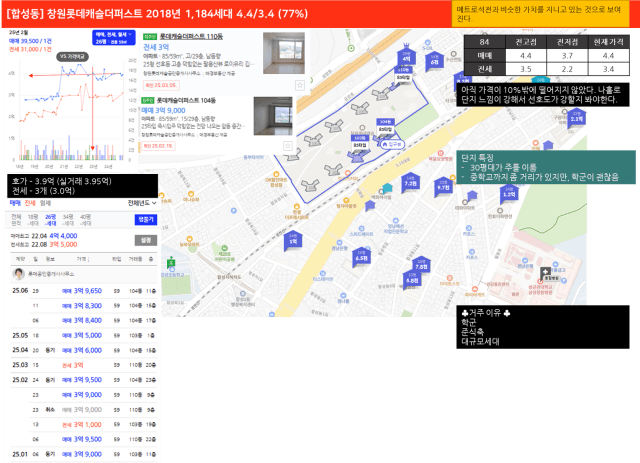Switch to the 월세 tab
The image size is (640, 463).
point(45,203)
